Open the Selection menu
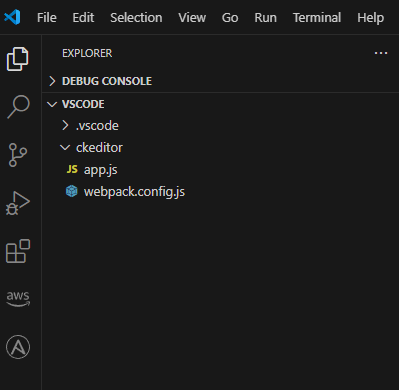 coord(136,17)
